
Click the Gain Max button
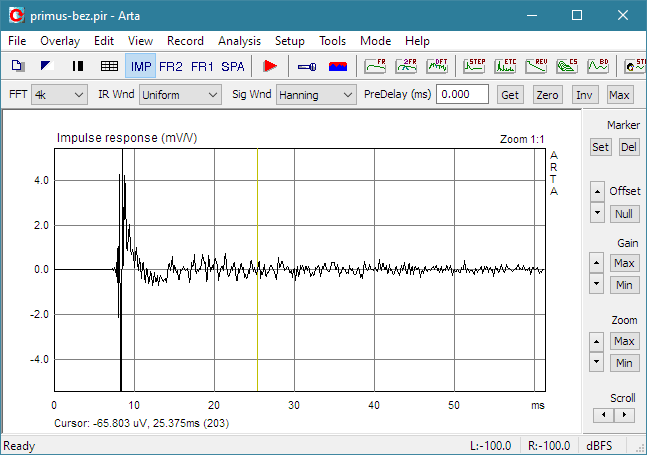624,263
